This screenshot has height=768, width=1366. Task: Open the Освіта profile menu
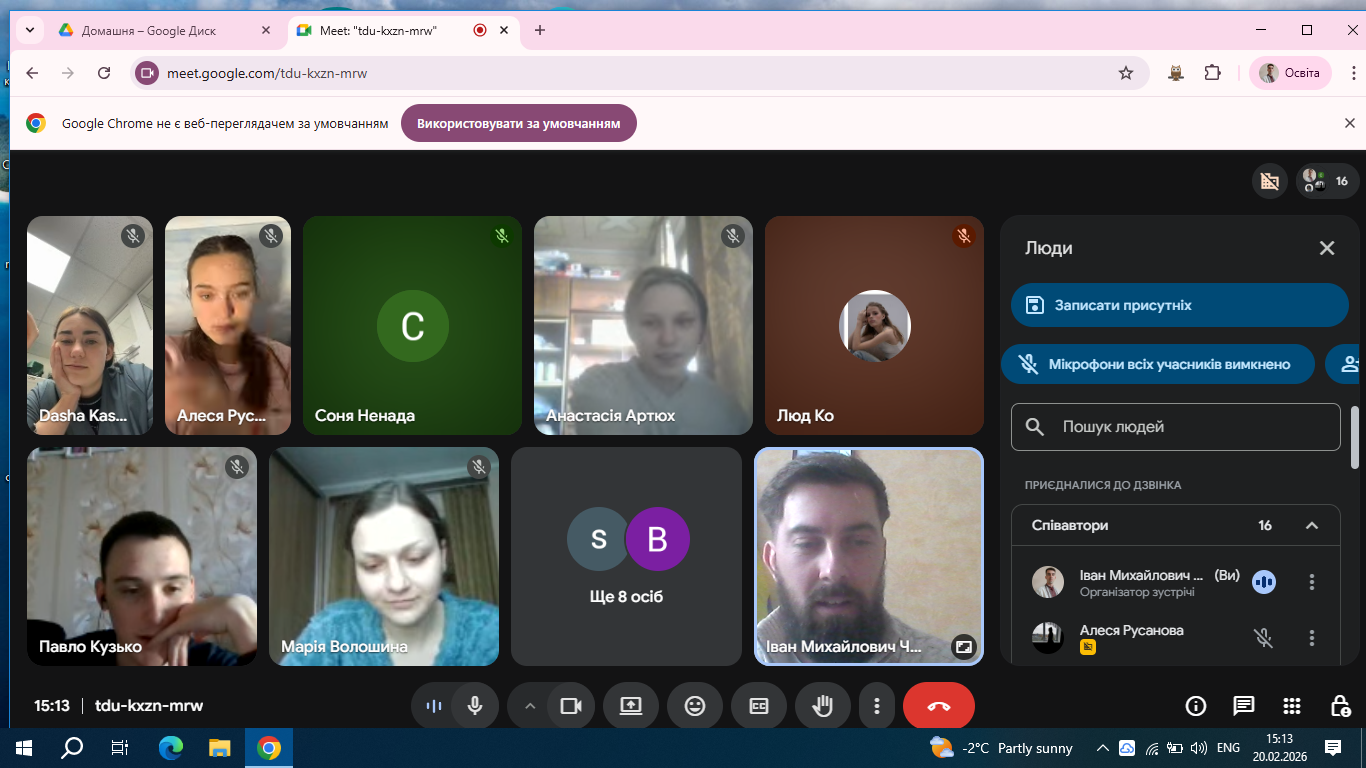[x=1290, y=73]
